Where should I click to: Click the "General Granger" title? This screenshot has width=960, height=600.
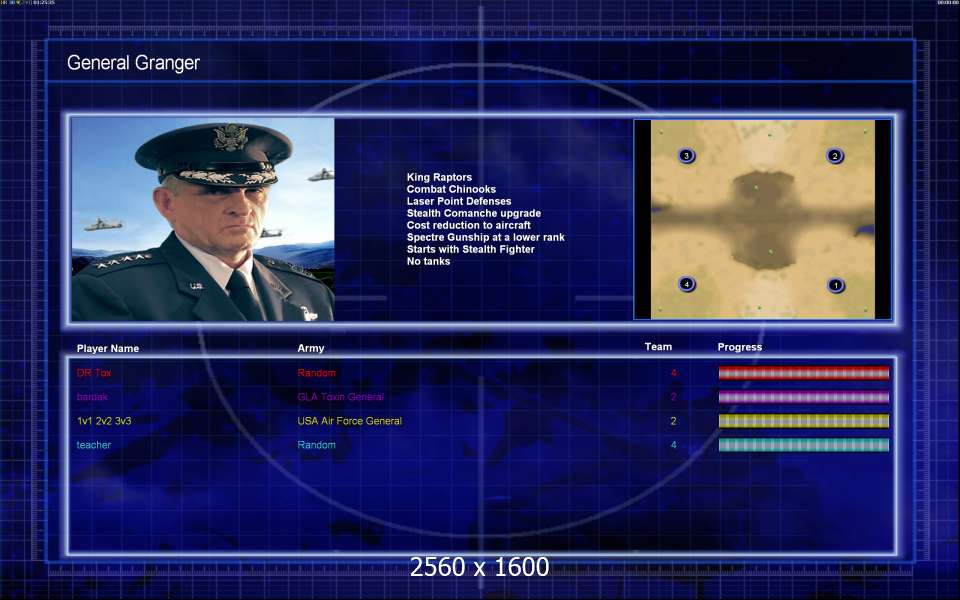[x=133, y=63]
